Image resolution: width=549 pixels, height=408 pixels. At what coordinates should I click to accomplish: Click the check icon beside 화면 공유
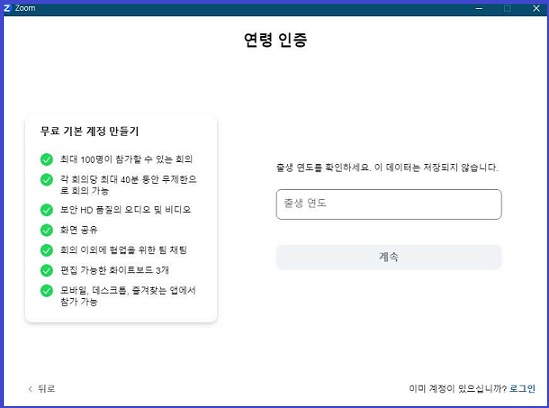(47, 230)
